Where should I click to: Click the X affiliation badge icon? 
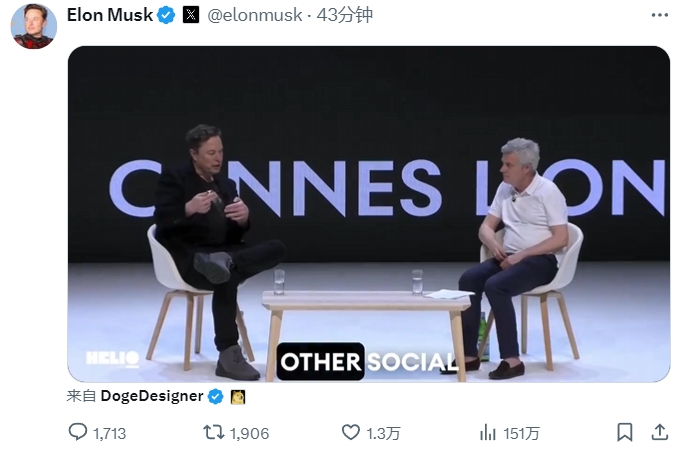tap(191, 16)
